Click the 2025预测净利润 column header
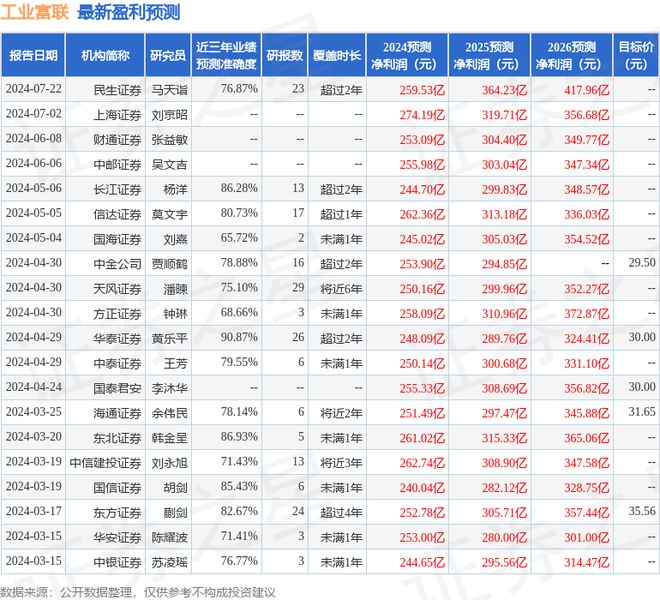The width and height of the screenshot is (660, 600). (x=489, y=56)
